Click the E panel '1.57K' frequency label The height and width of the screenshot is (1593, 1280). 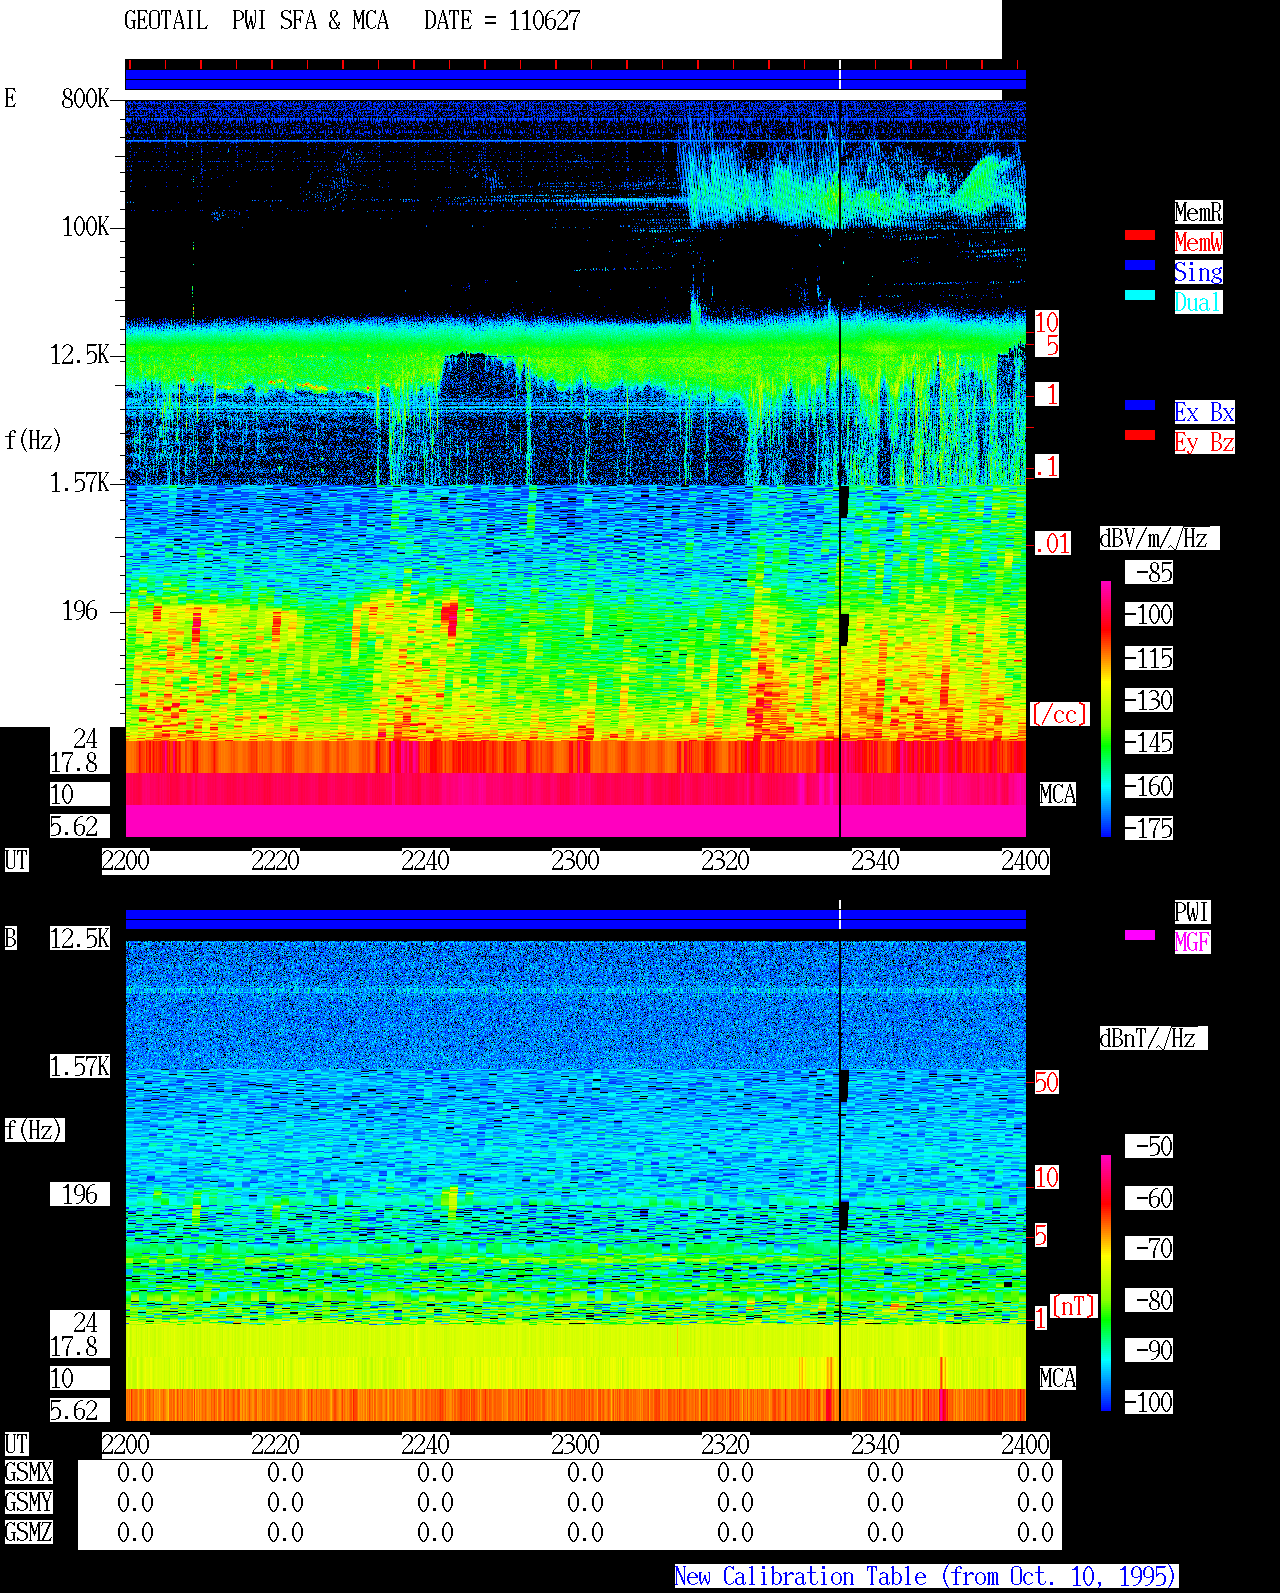point(80,482)
